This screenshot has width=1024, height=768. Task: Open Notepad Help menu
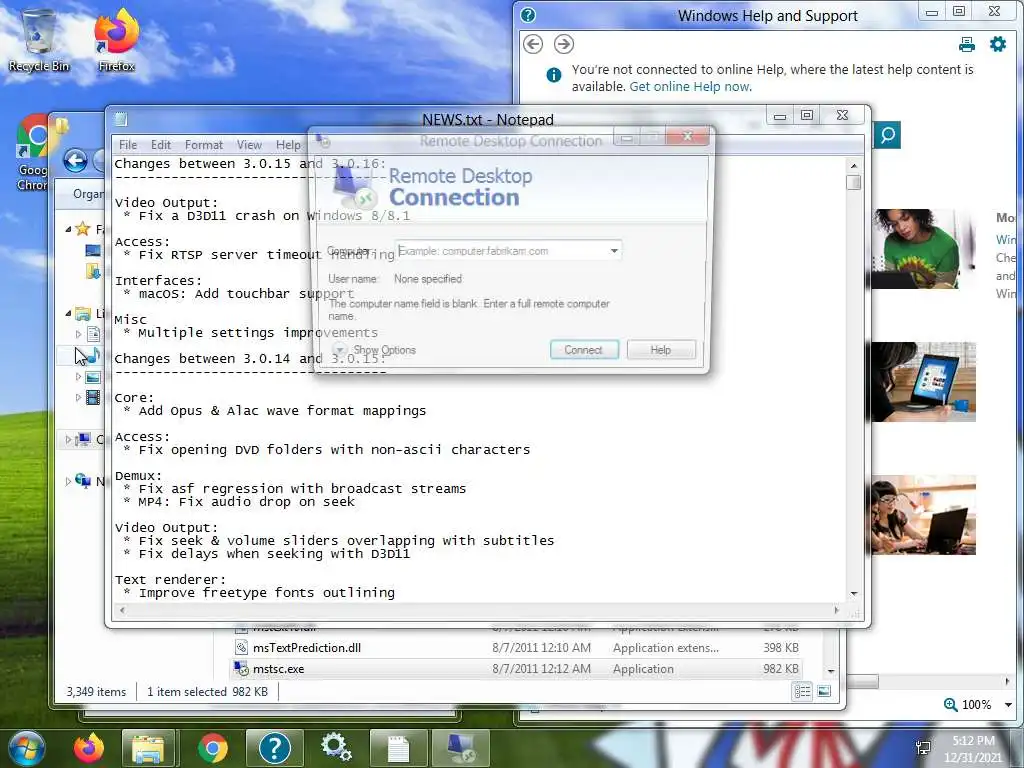(x=288, y=145)
